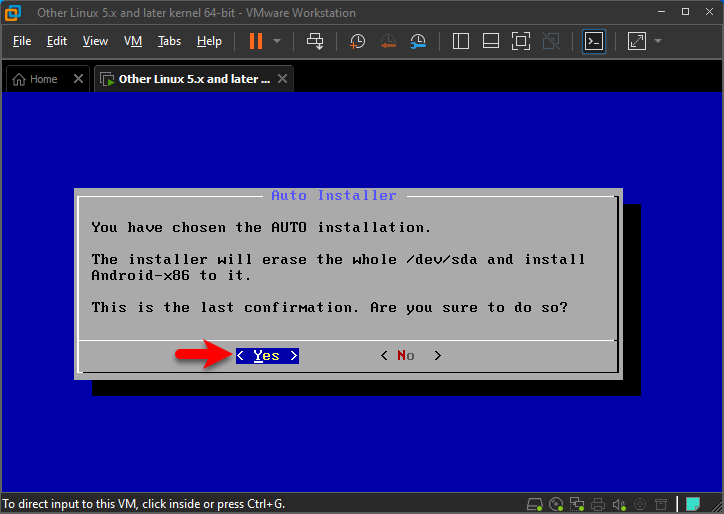The height and width of the screenshot is (514, 724).
Task: Click the printer status icon
Action: coord(598,504)
